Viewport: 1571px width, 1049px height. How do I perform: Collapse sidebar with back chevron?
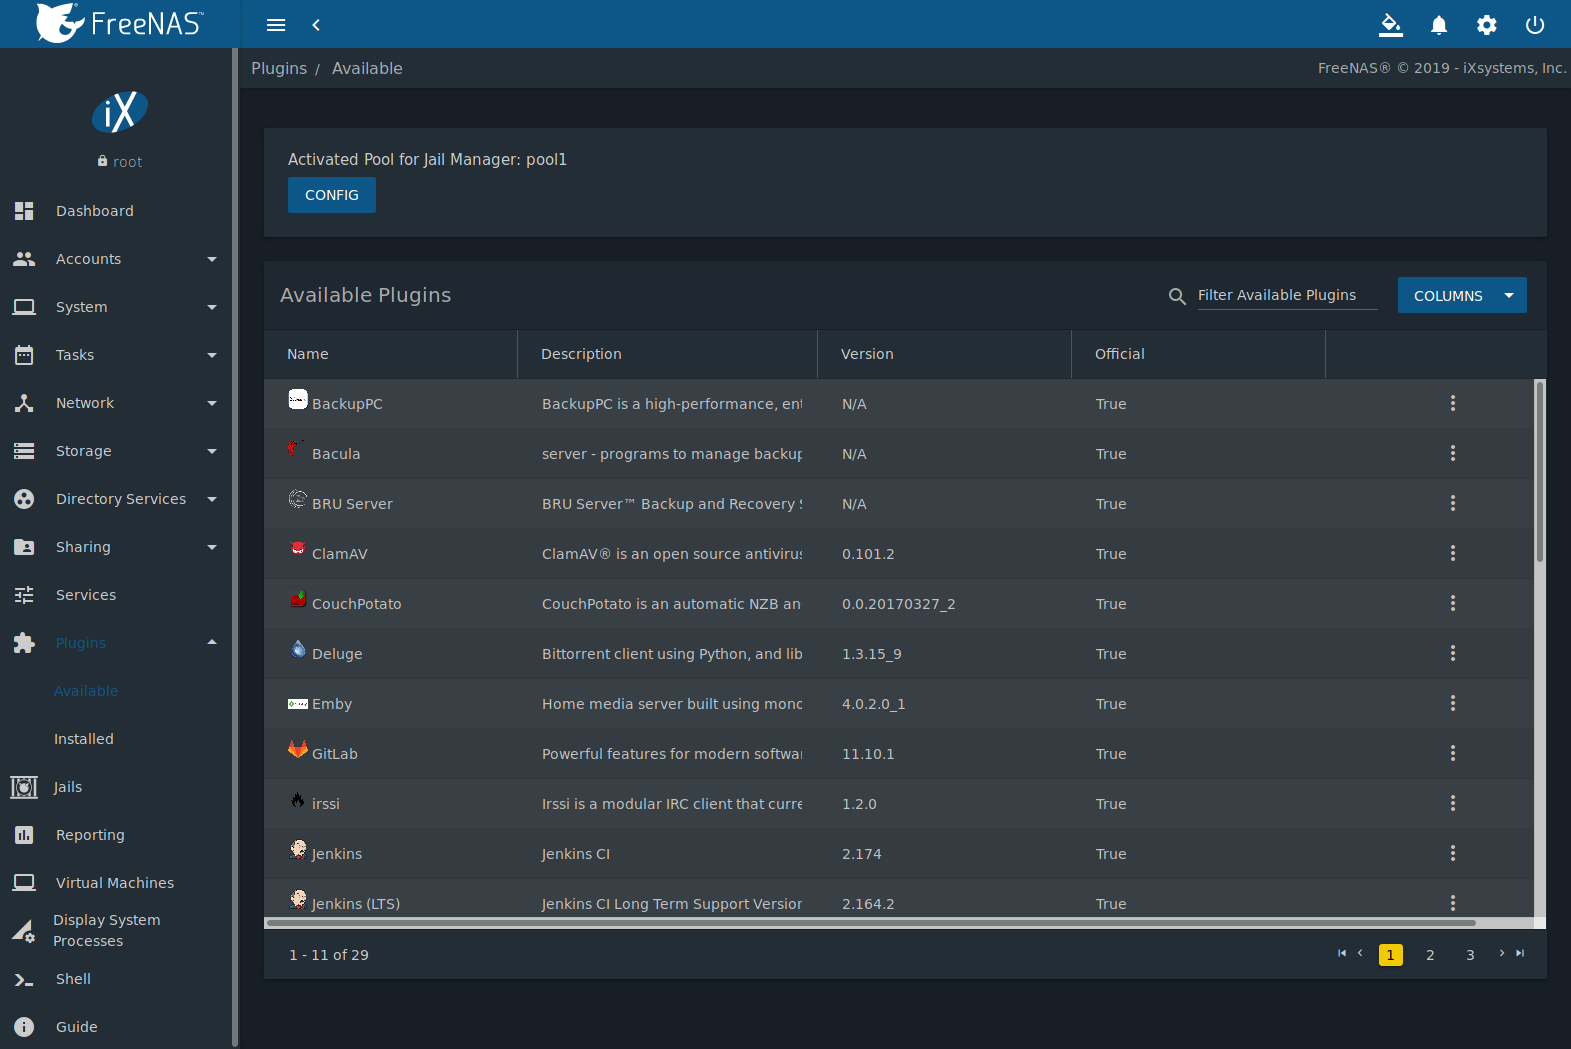[316, 25]
